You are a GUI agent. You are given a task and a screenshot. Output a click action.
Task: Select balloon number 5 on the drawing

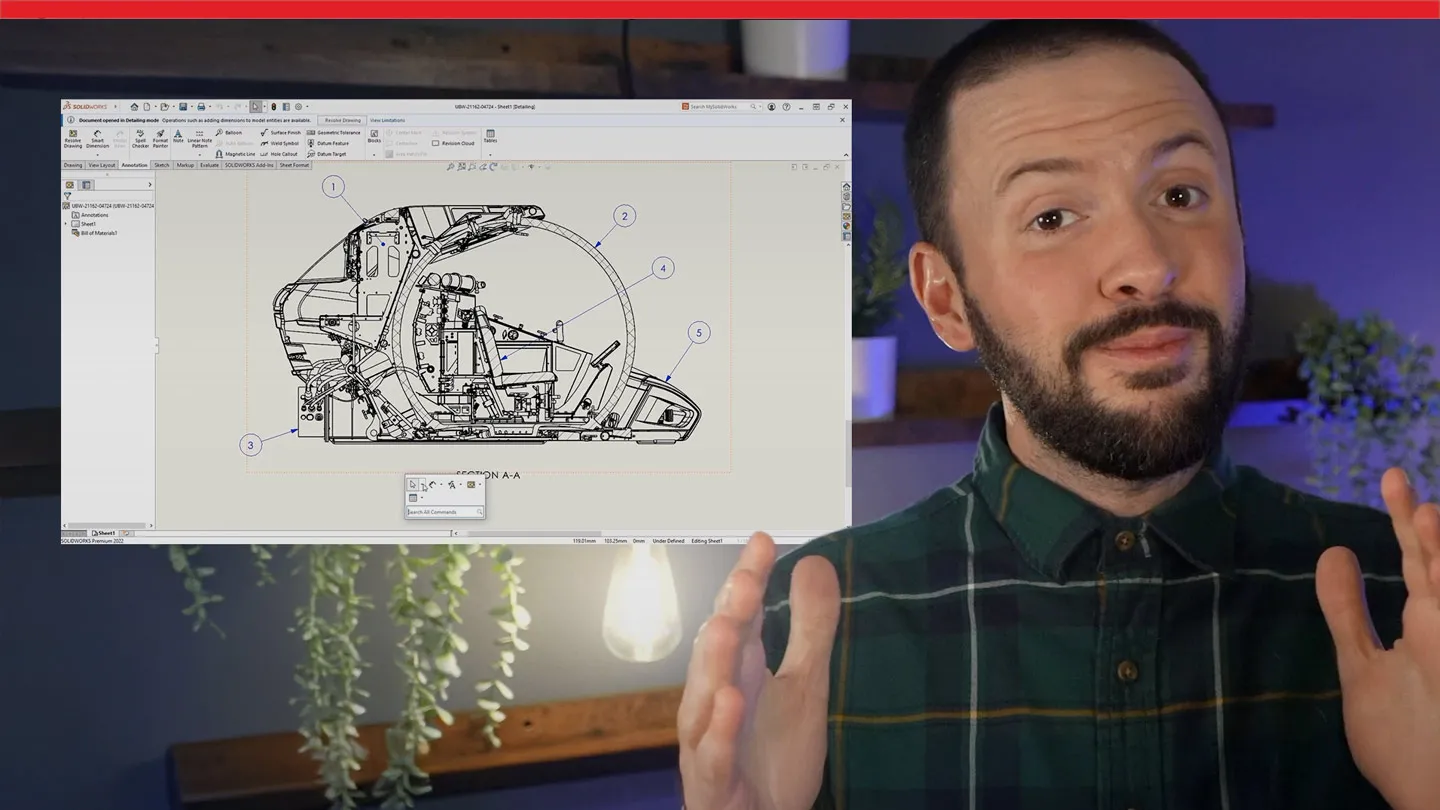coord(699,333)
